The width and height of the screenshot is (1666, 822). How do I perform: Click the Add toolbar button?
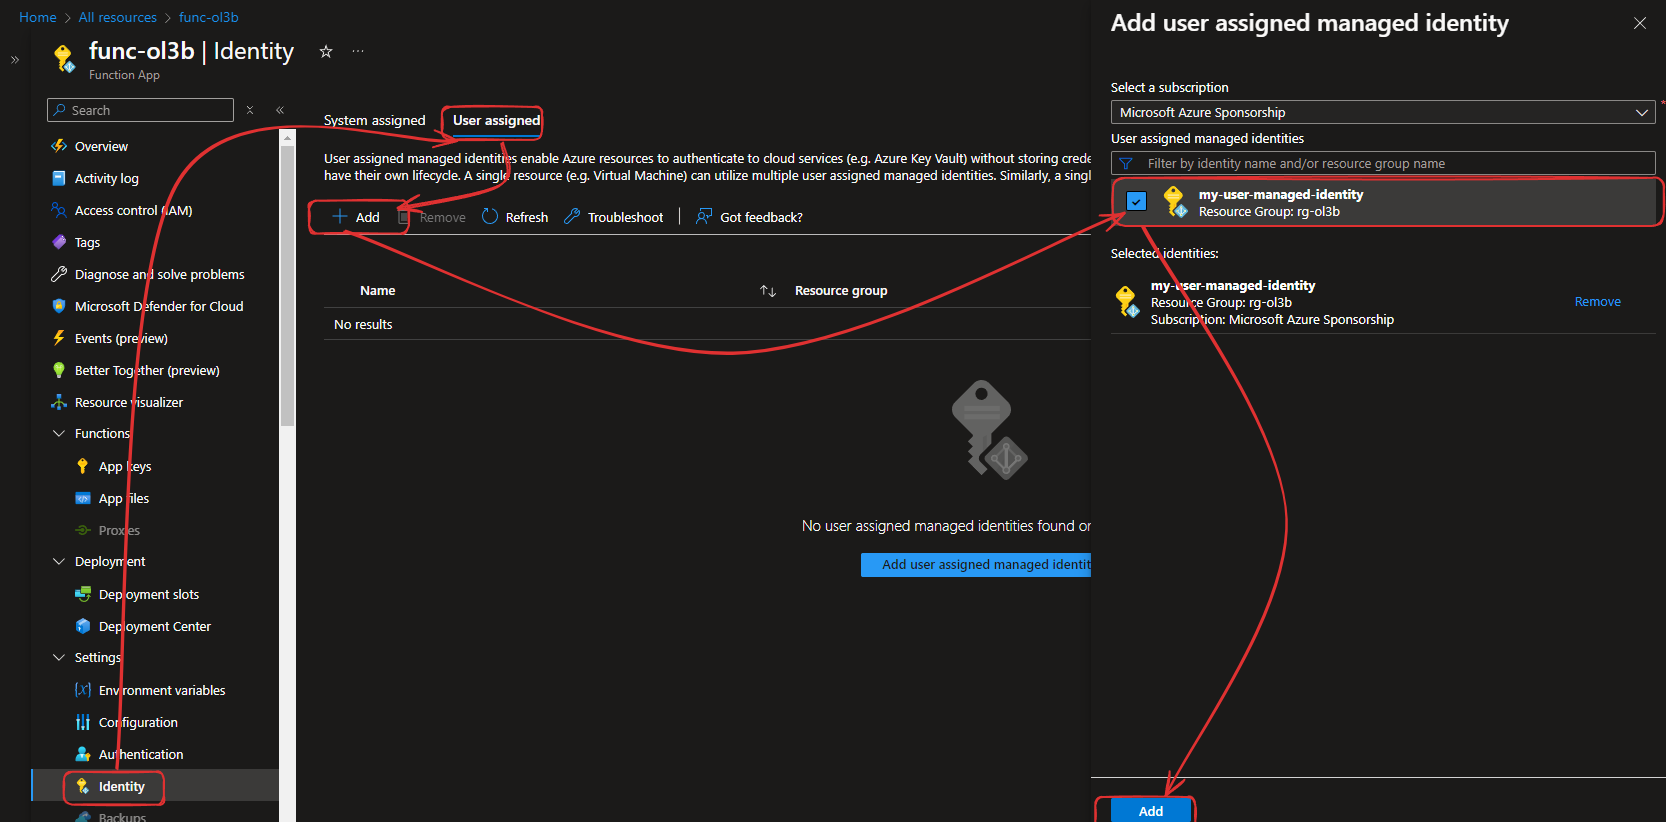[x=356, y=217]
